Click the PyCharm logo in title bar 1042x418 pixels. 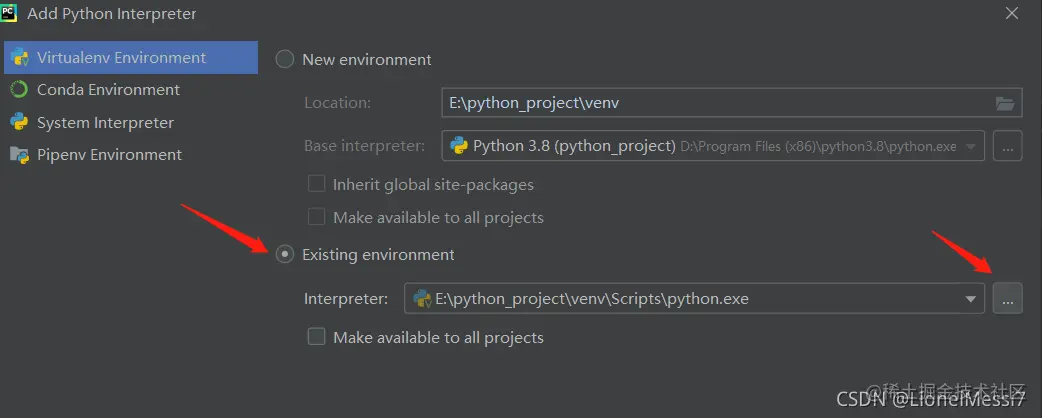click(x=12, y=14)
